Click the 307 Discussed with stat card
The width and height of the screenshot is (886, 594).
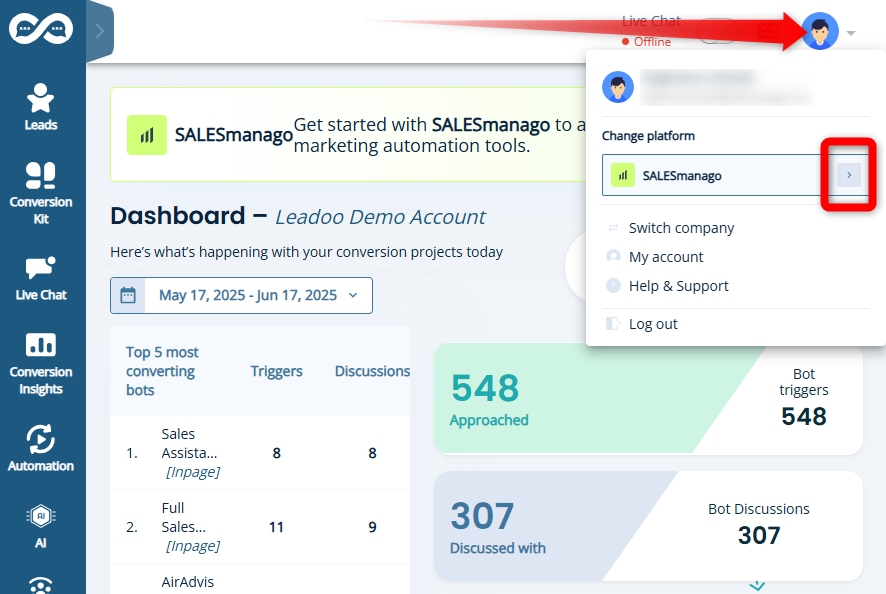[648, 526]
